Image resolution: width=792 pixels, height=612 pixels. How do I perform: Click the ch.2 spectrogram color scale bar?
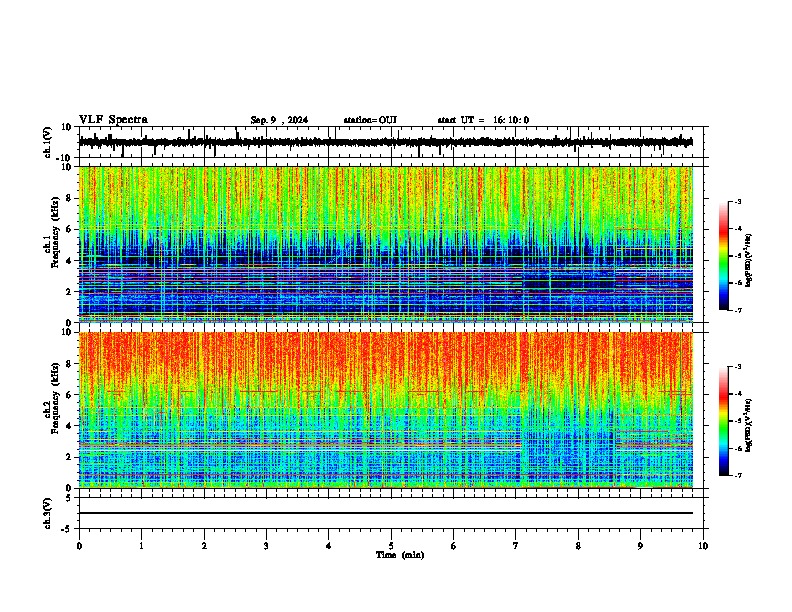click(723, 421)
